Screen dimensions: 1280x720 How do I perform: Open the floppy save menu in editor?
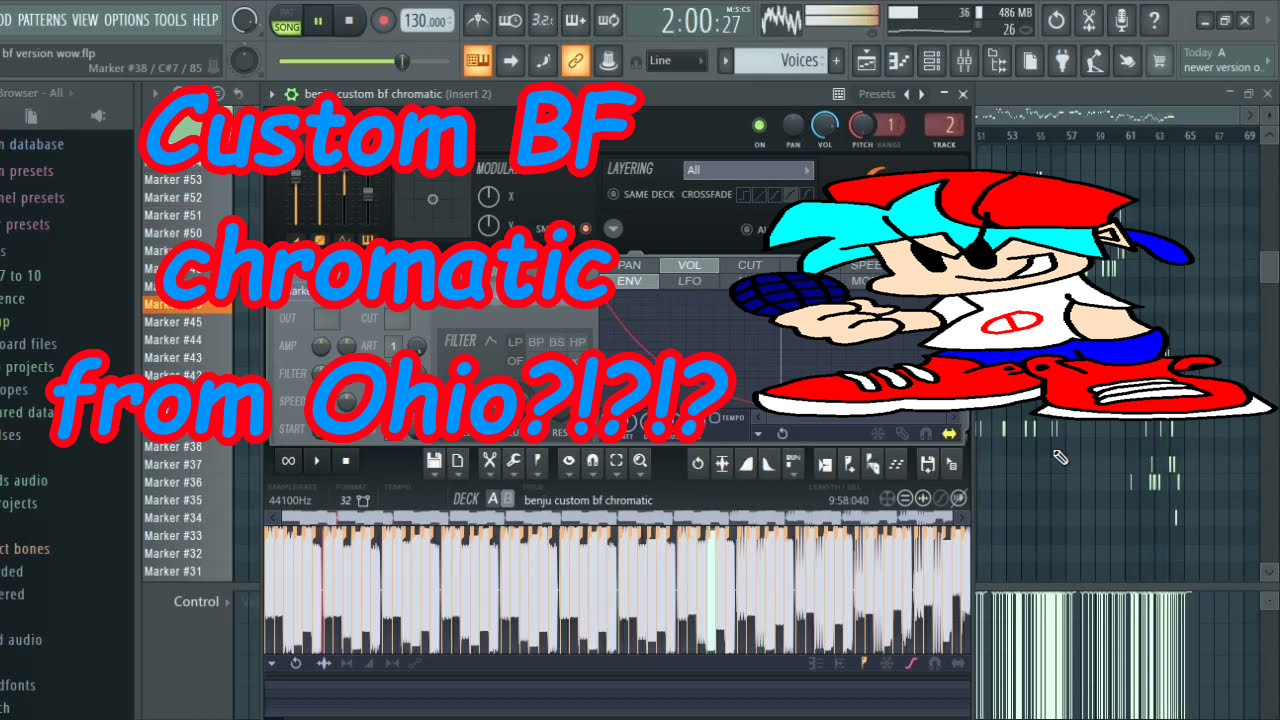coord(434,461)
